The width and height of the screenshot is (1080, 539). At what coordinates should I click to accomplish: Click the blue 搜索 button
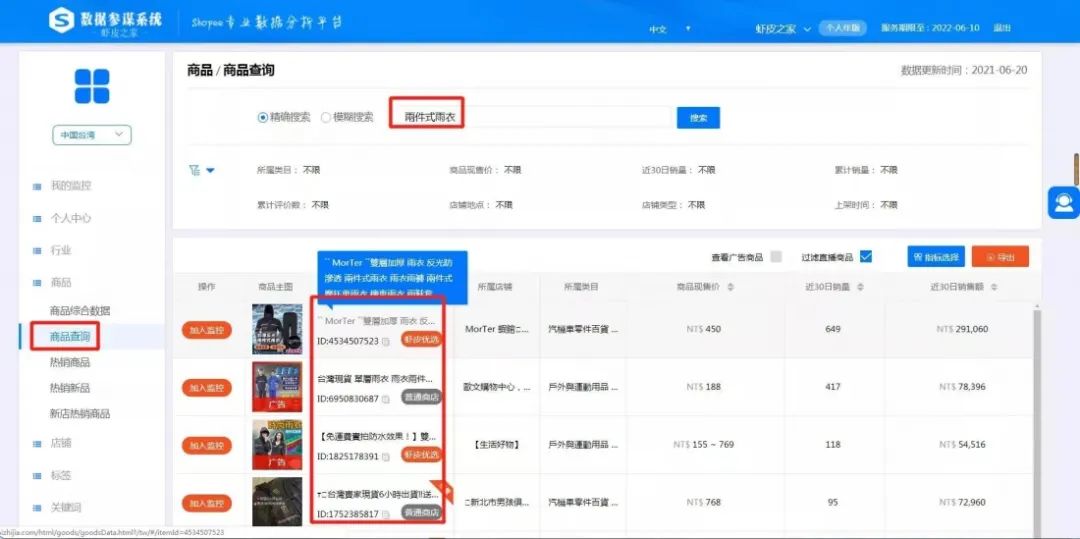(x=698, y=118)
